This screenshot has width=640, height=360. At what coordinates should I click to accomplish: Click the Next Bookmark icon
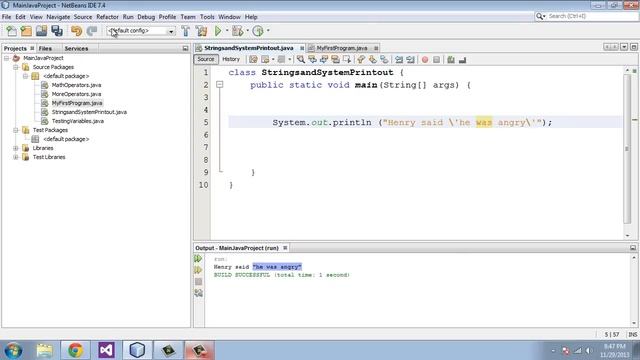click(x=372, y=60)
